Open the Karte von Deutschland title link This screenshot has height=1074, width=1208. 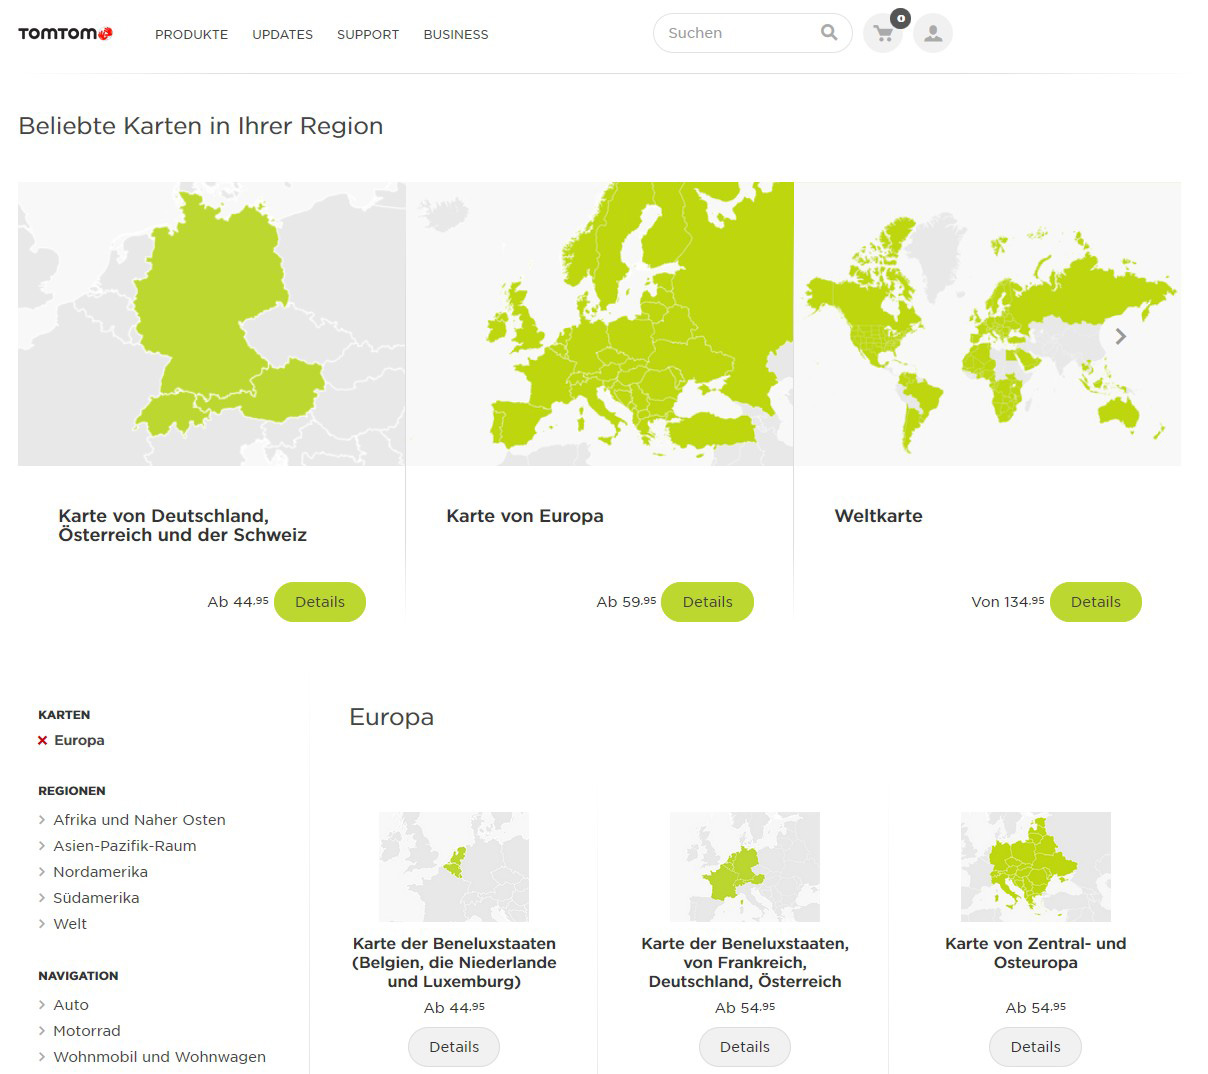(182, 525)
